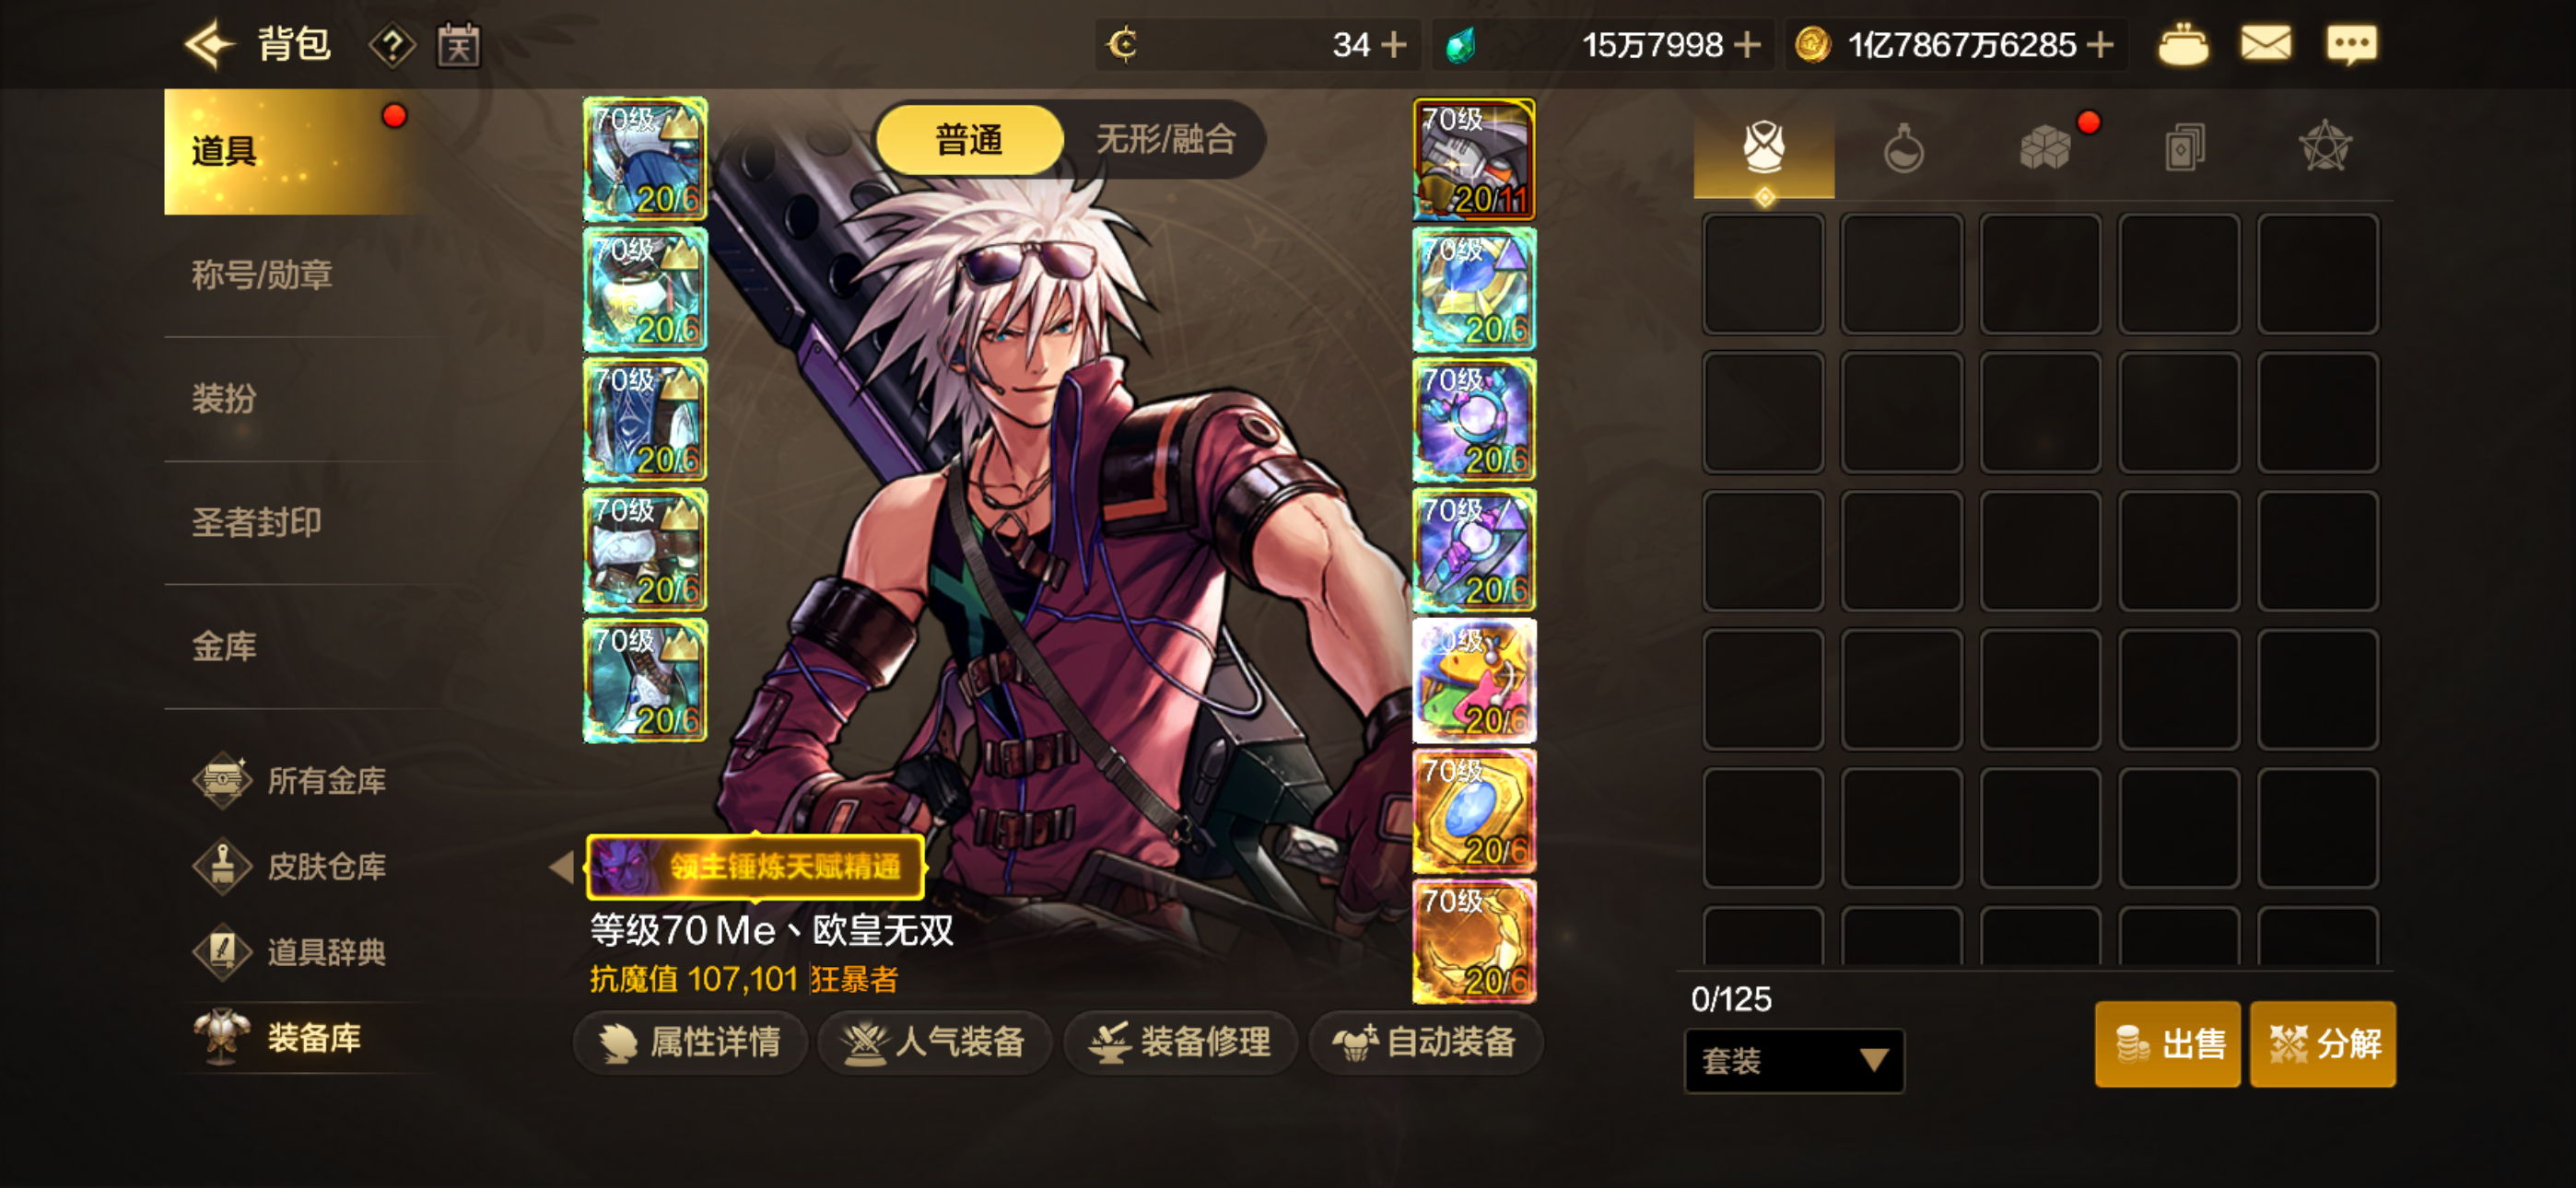The width and height of the screenshot is (2576, 1188).
Task: Open the help question mark icon
Action: click(x=392, y=45)
